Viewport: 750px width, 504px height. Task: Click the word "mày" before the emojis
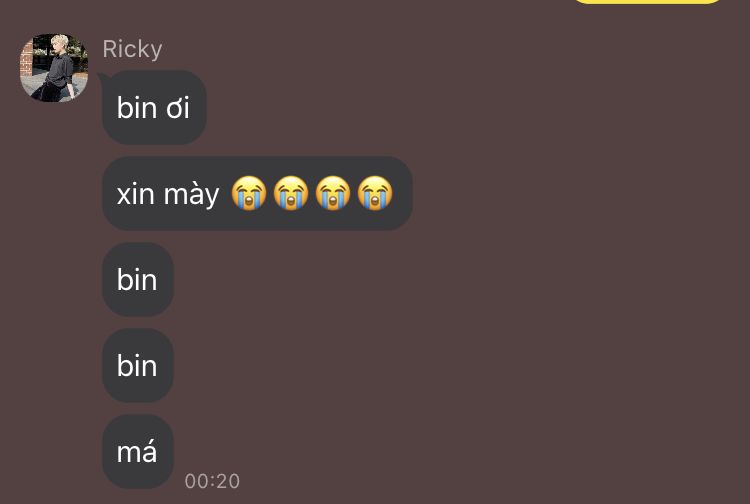tap(191, 196)
